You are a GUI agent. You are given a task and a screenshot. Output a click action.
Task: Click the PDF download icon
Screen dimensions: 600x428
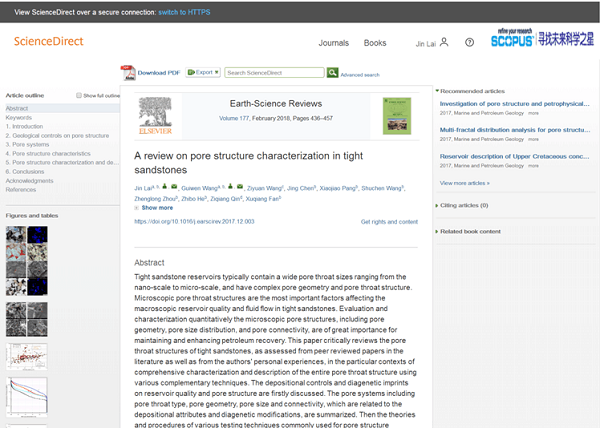point(127,72)
